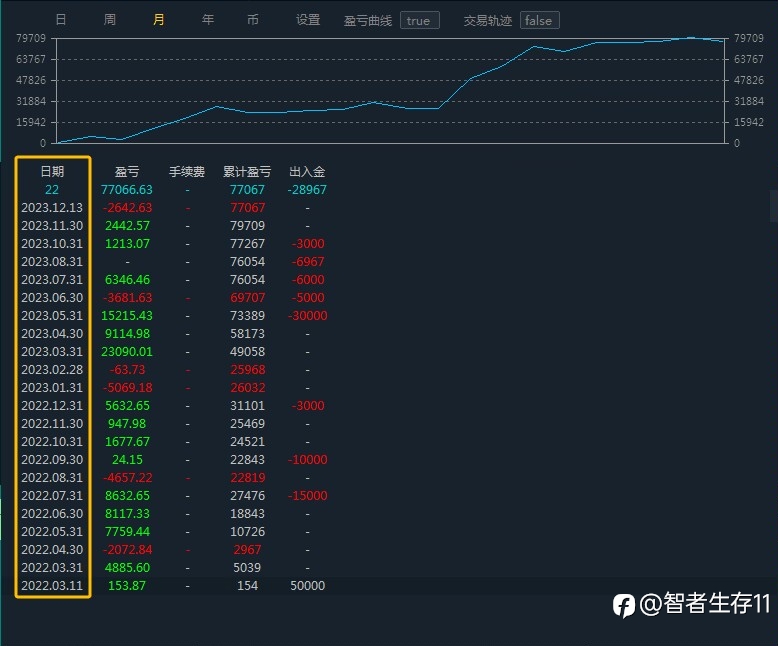Select the 2022.06.30 date row
Viewport: 778px width, 646px height.
[52, 514]
